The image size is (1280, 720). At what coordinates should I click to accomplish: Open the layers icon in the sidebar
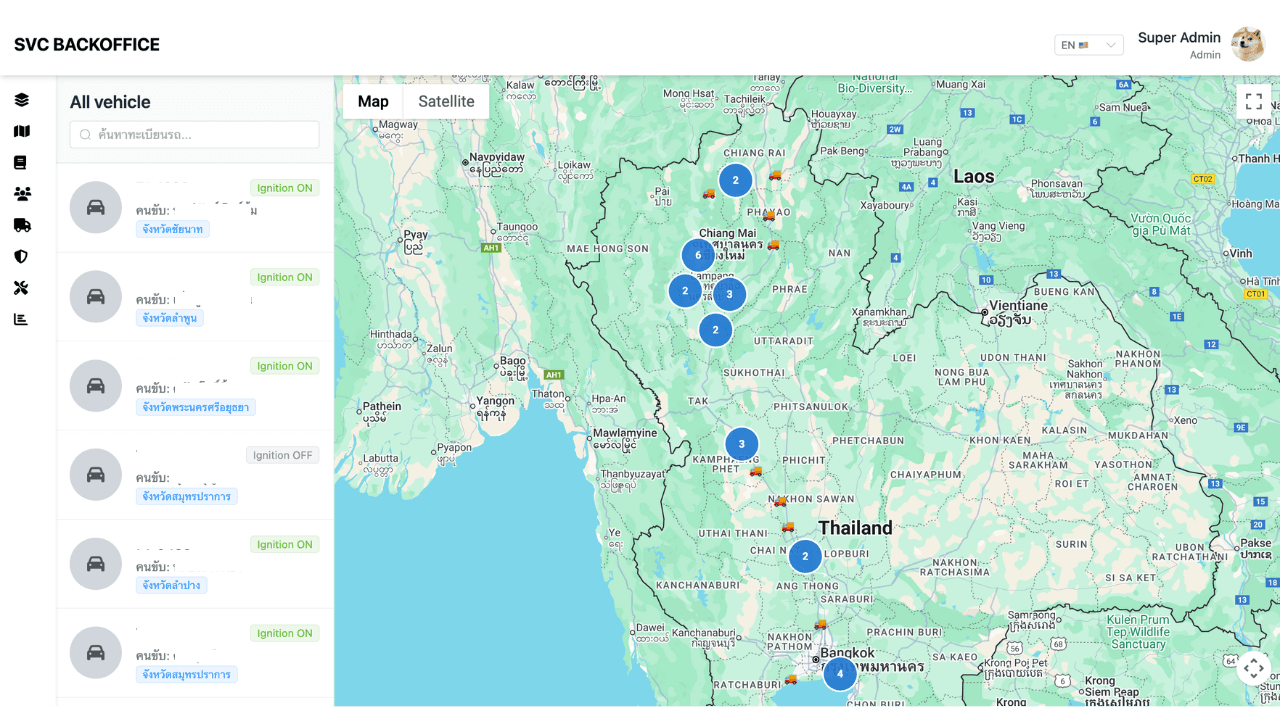click(x=21, y=100)
